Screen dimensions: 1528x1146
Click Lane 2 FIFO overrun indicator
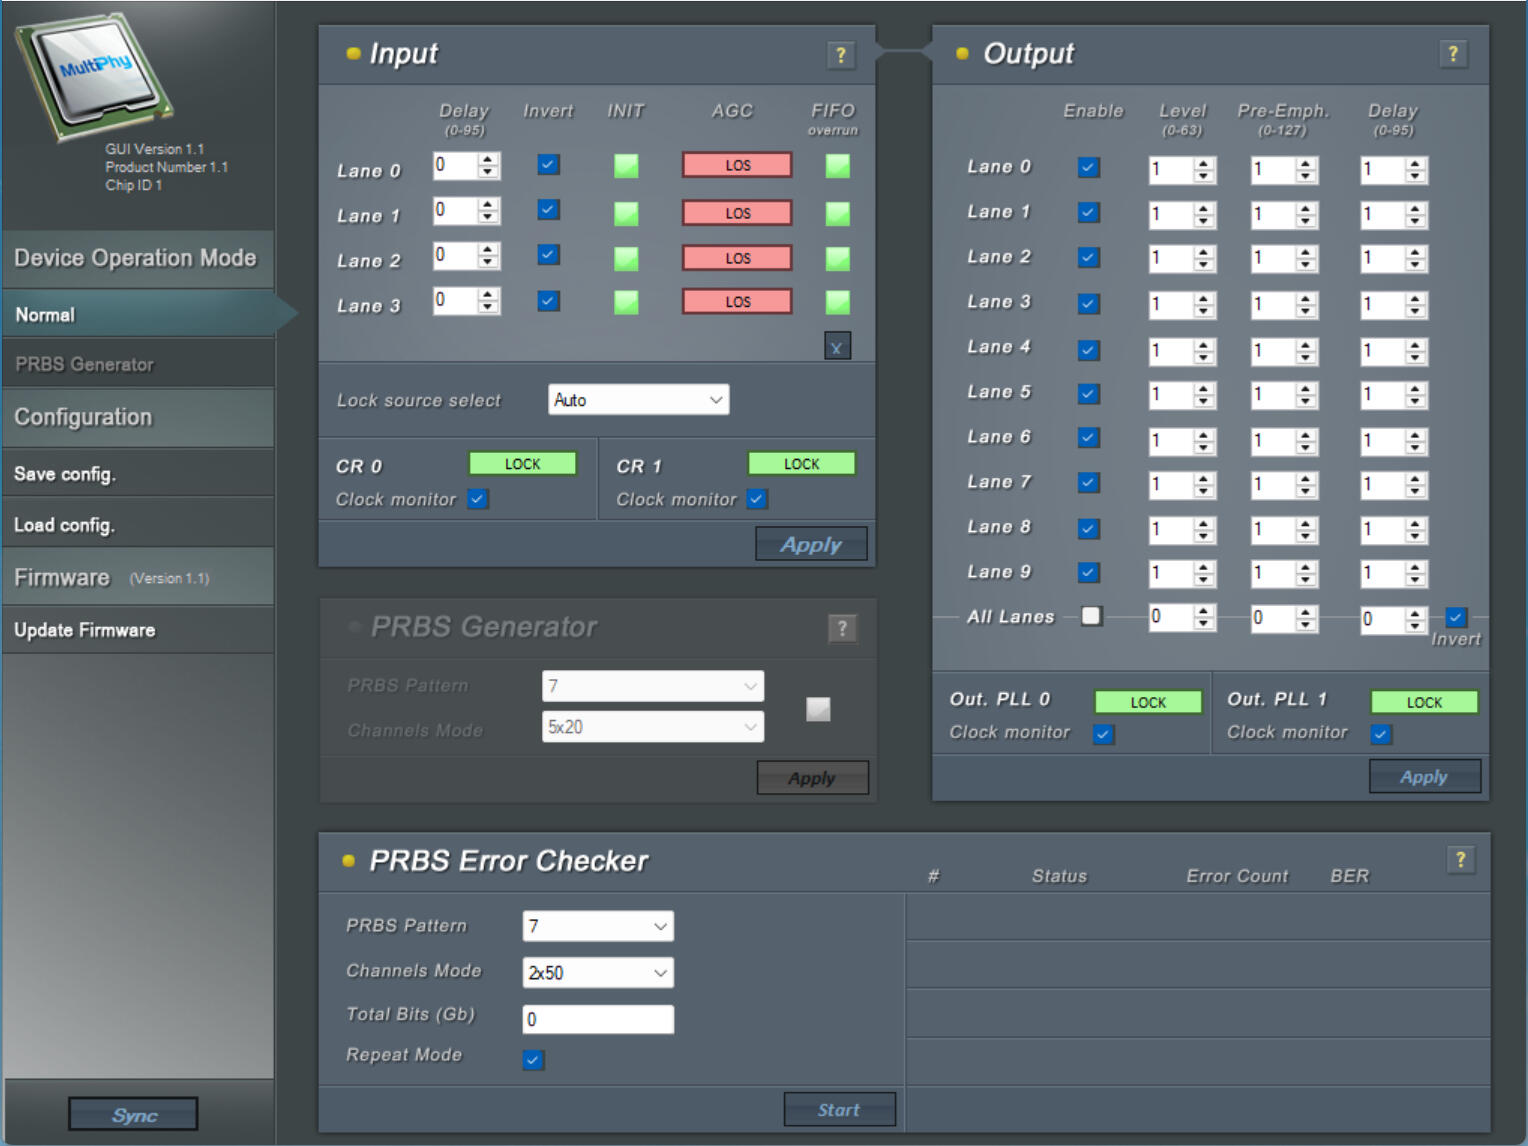point(838,259)
